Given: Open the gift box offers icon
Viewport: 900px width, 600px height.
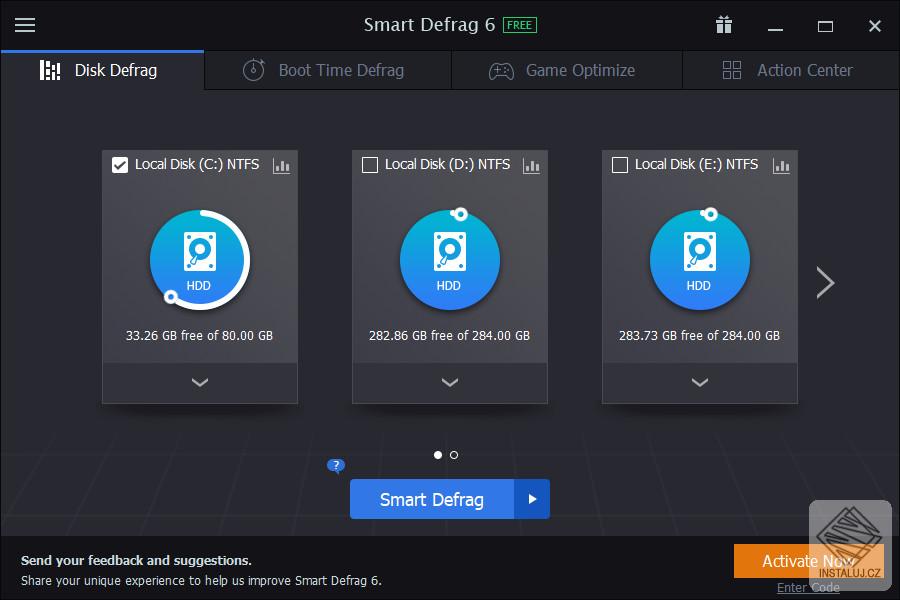Looking at the screenshot, I should click(x=724, y=25).
